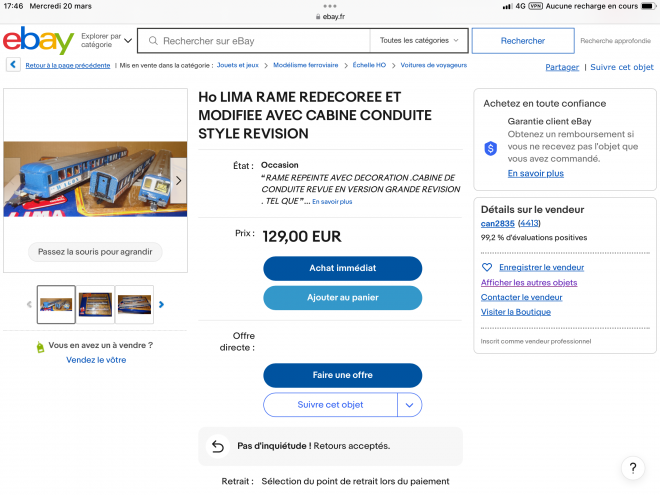This screenshot has width=660, height=495.
Task: Click the returns arrow icon
Action: (x=218, y=446)
